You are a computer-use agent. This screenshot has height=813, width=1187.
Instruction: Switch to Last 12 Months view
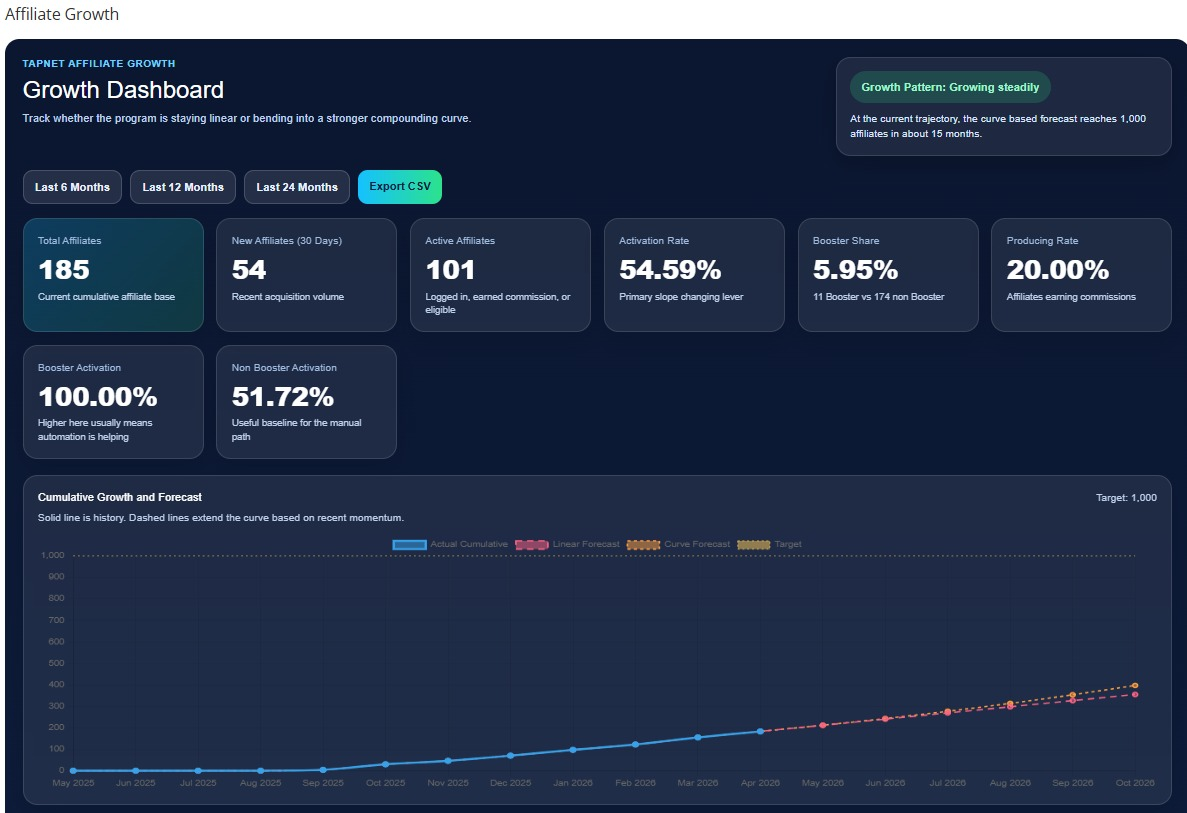click(183, 187)
